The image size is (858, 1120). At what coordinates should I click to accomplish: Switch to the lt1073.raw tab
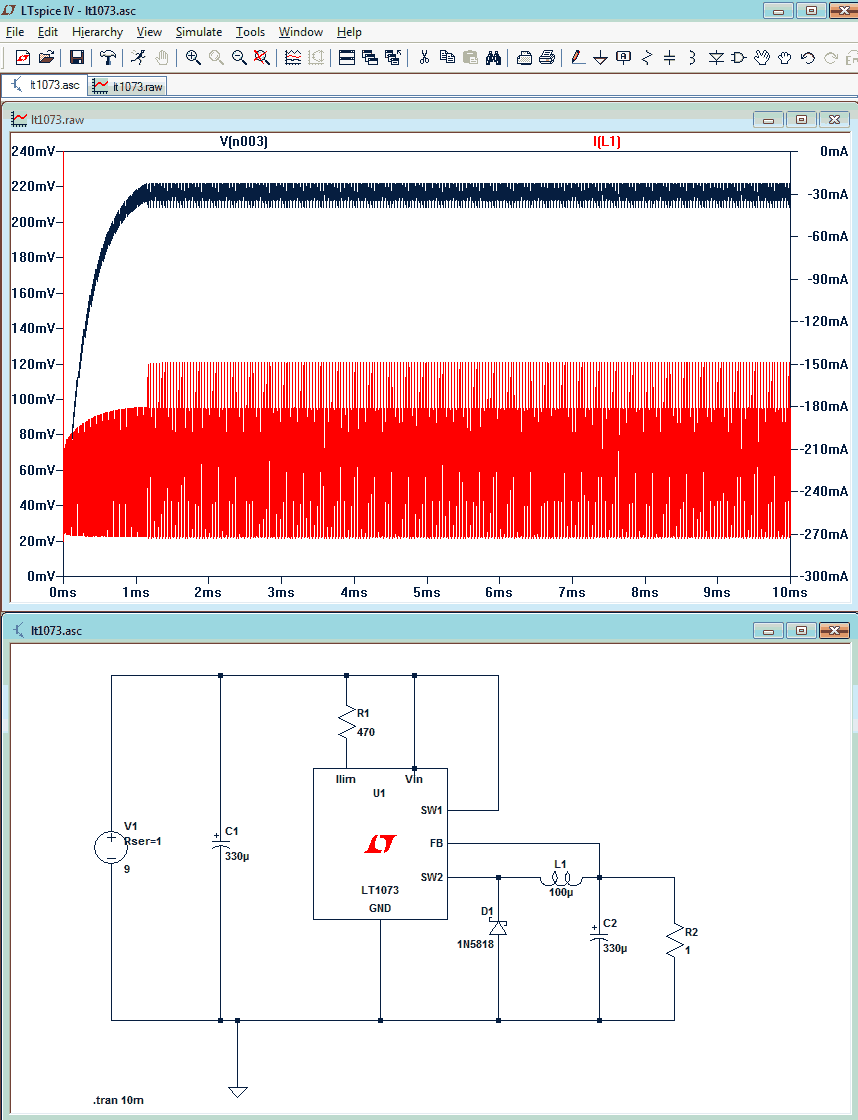(128, 86)
